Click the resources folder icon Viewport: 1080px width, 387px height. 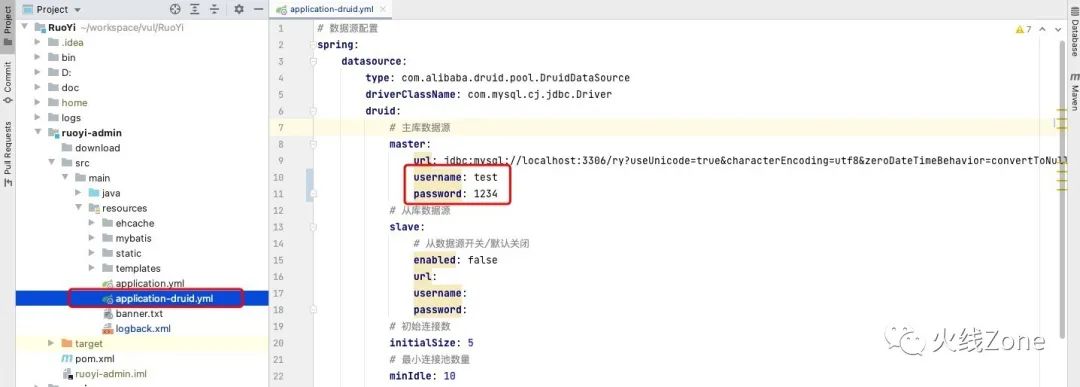(94, 208)
